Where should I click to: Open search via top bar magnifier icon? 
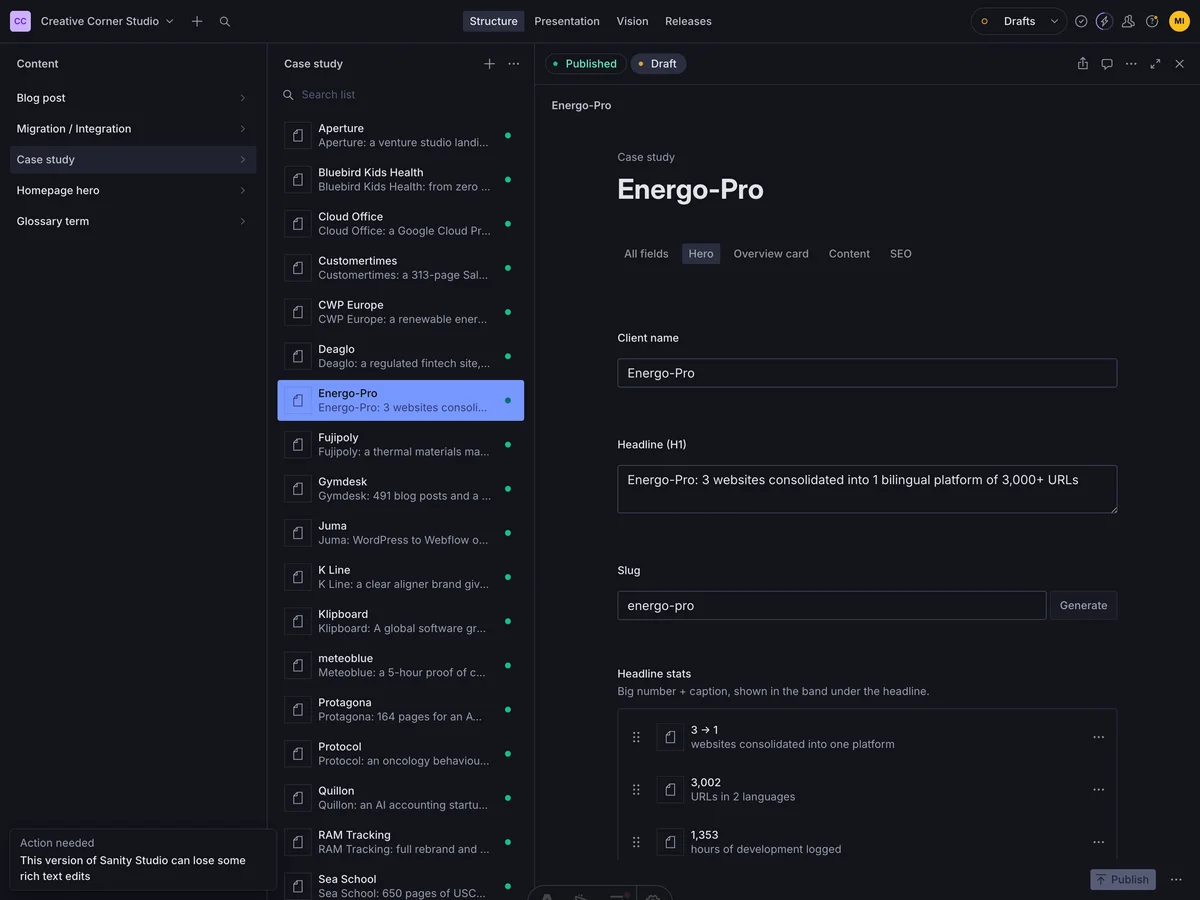(x=225, y=21)
